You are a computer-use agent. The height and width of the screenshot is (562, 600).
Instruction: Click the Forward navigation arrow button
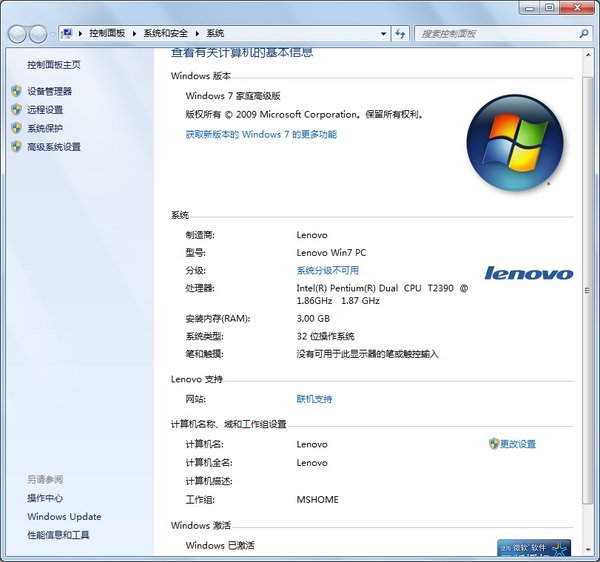(38, 34)
